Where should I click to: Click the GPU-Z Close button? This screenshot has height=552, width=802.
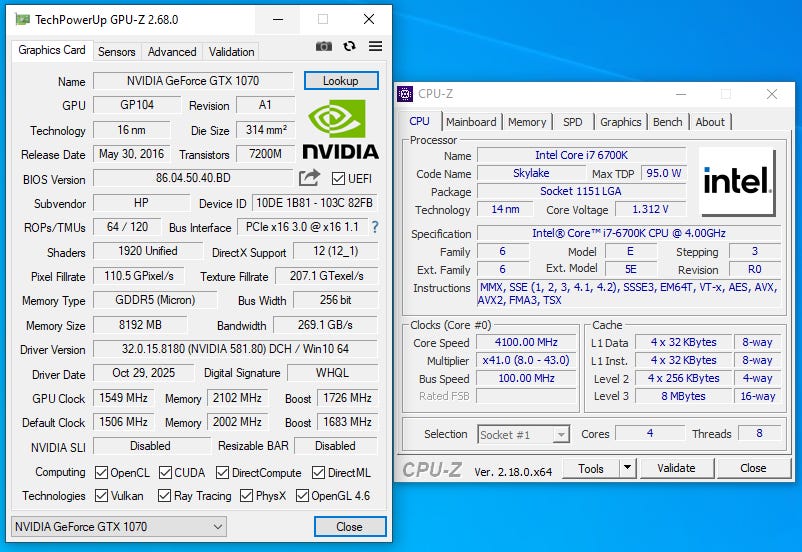349,526
